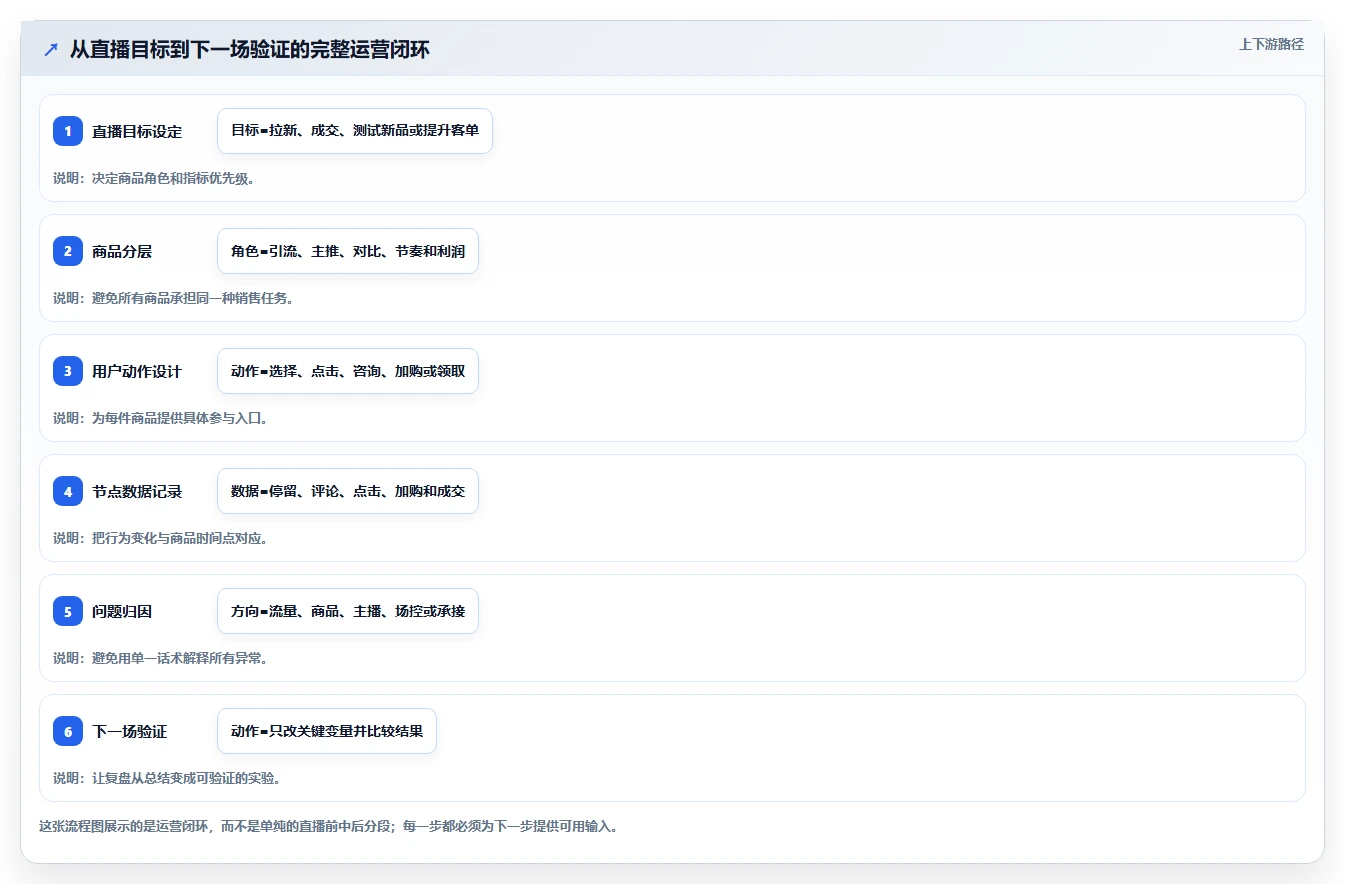
Task: Click the 问题归因 step name
Action: tap(122, 611)
